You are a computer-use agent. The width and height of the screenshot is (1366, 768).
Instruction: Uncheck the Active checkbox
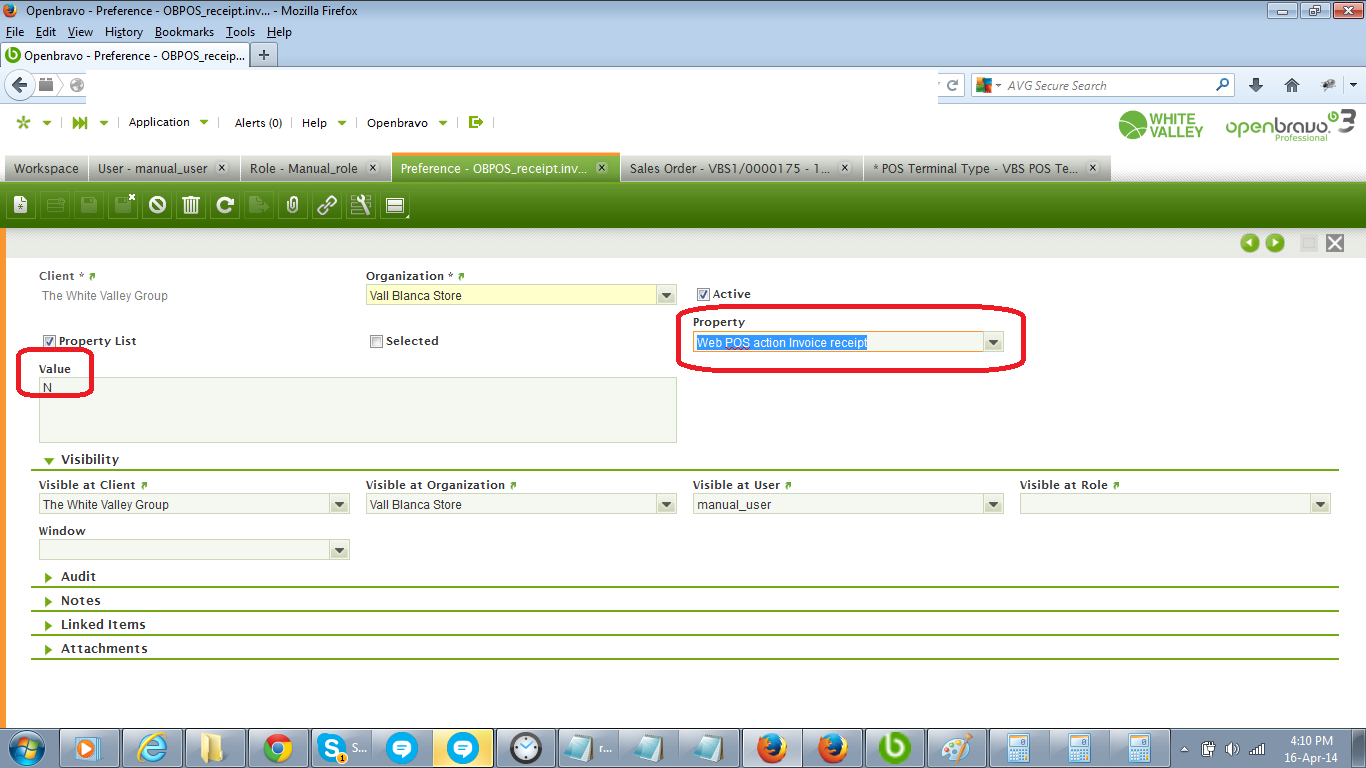pos(703,294)
